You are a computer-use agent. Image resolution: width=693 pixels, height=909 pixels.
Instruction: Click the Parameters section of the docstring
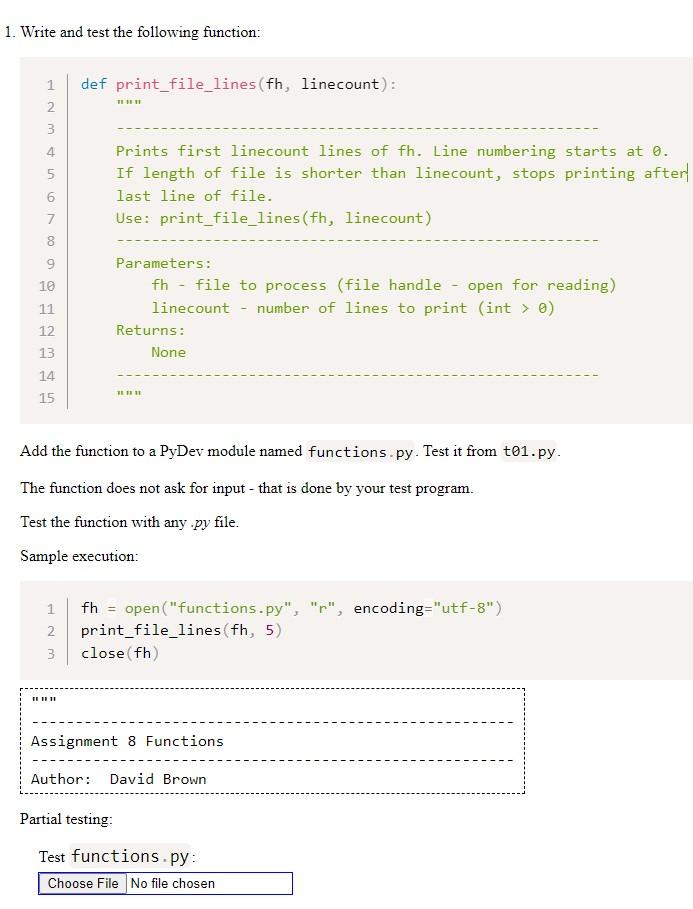pos(165,262)
